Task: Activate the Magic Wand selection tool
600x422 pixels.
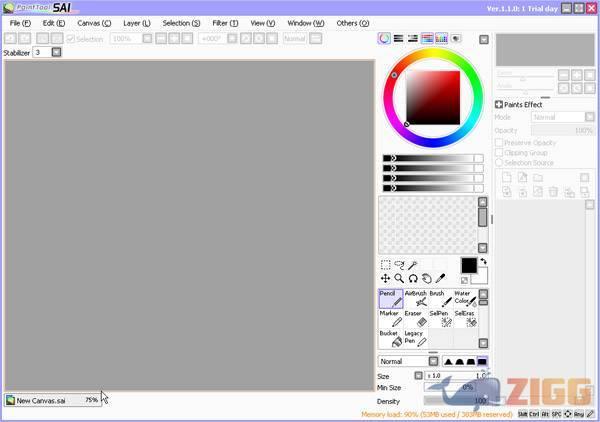Action: pyautogui.click(x=413, y=265)
